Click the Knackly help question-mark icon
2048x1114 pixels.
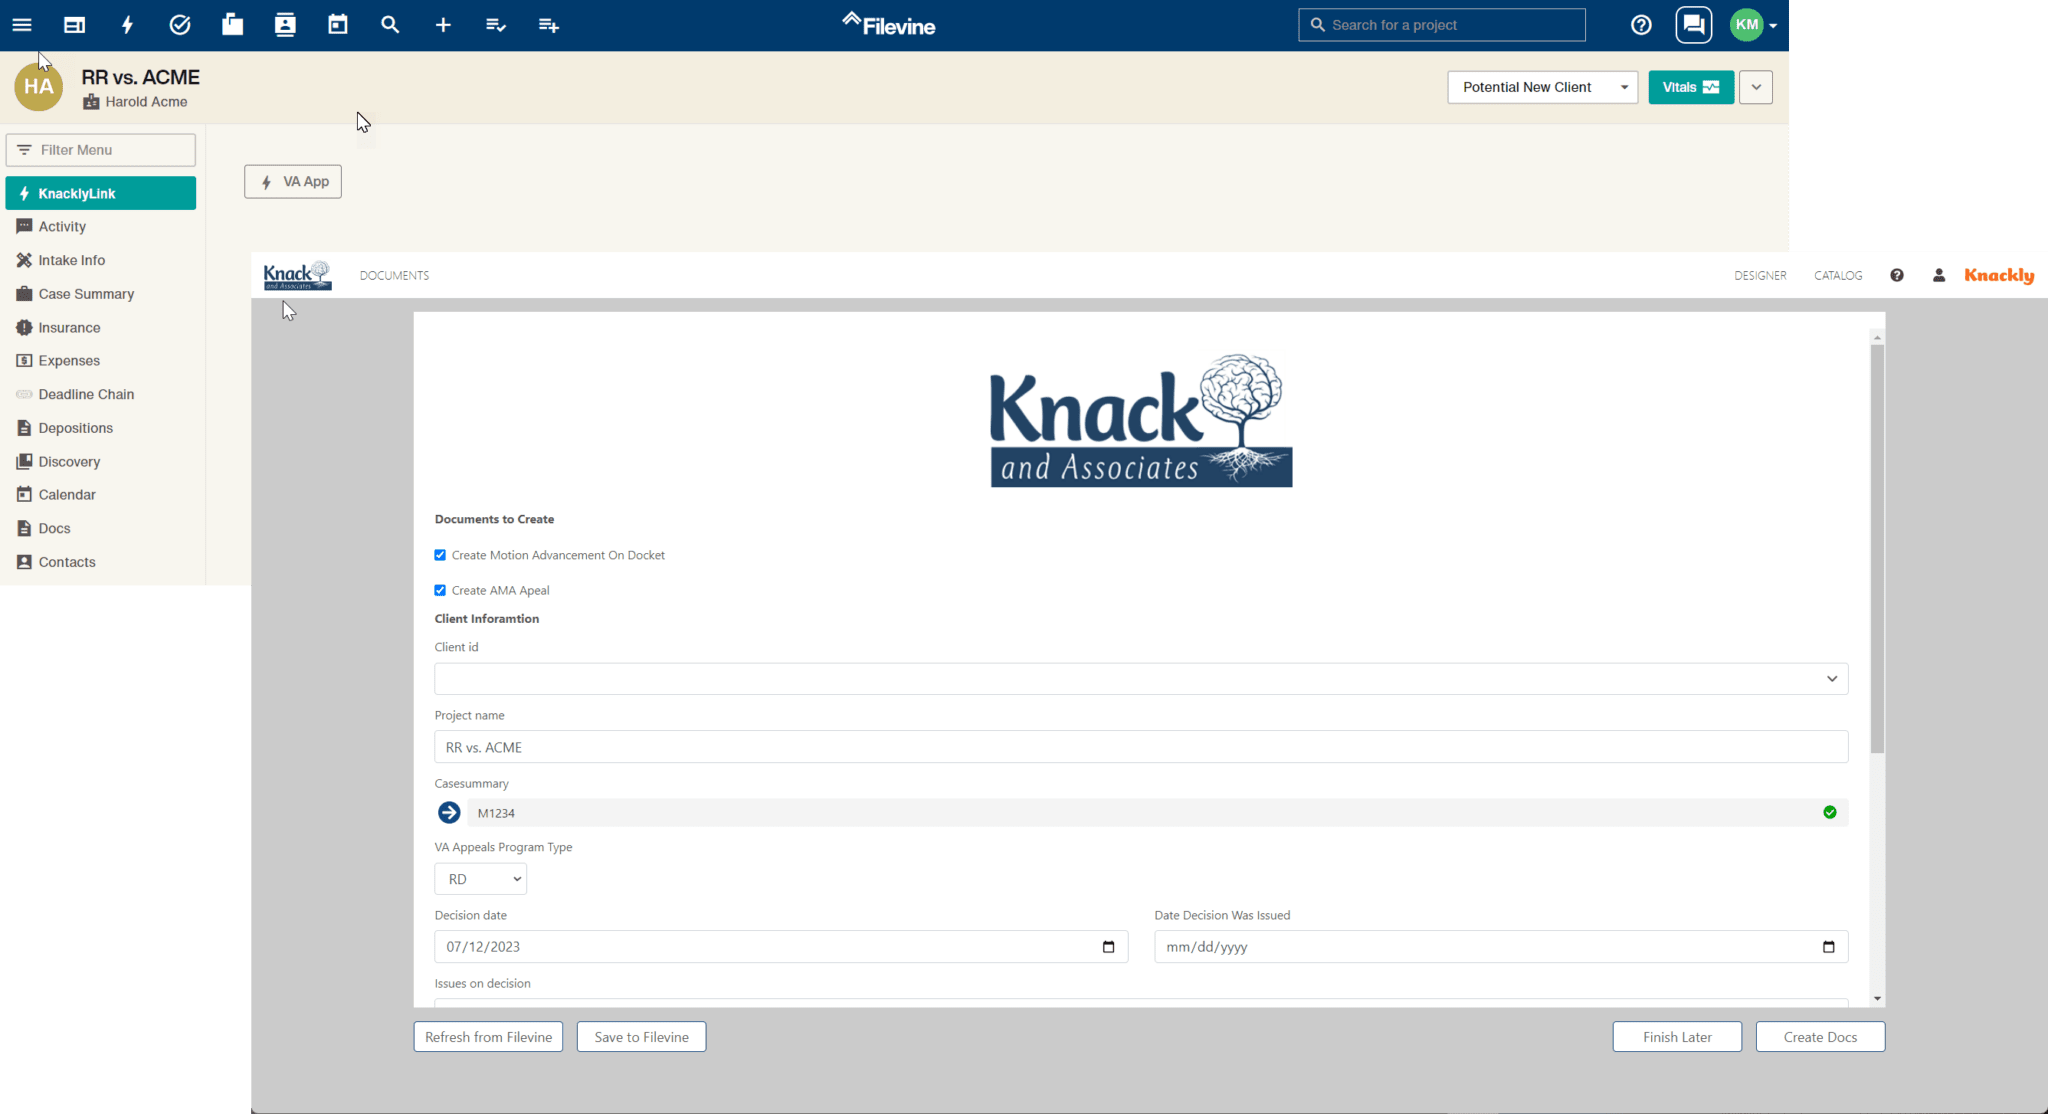click(1896, 275)
